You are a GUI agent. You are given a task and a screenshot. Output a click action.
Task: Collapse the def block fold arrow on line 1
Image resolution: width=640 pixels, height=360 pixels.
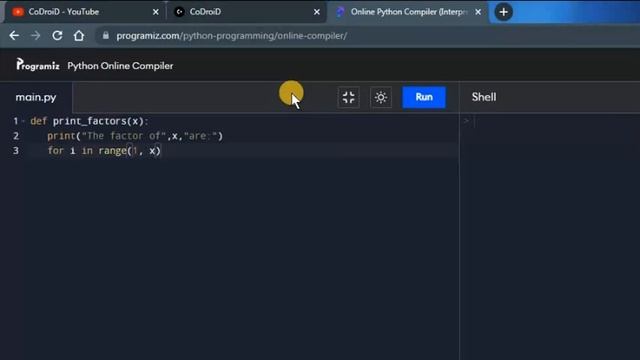23,121
